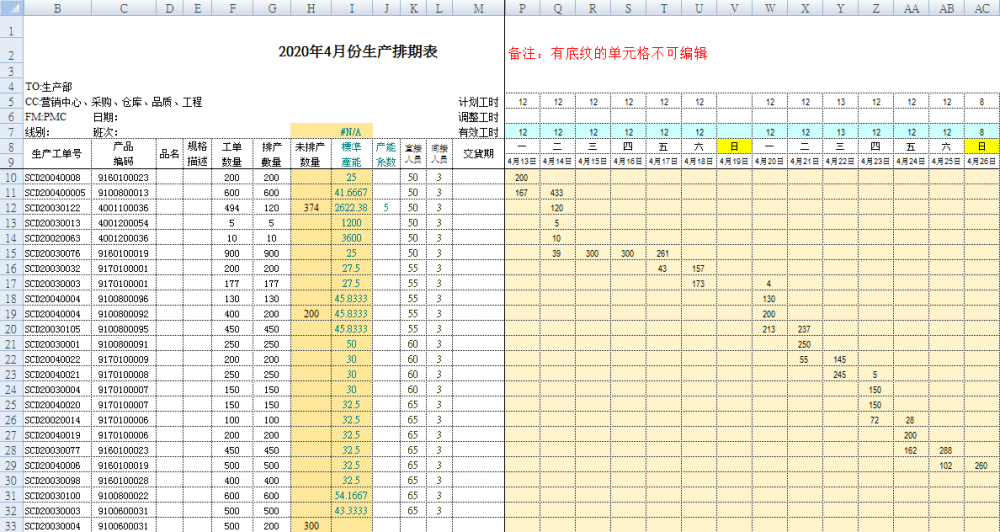Image resolution: width=1000 pixels, height=532 pixels.
Task: Click the 245 cell under 4月22日
Action: 841,374
